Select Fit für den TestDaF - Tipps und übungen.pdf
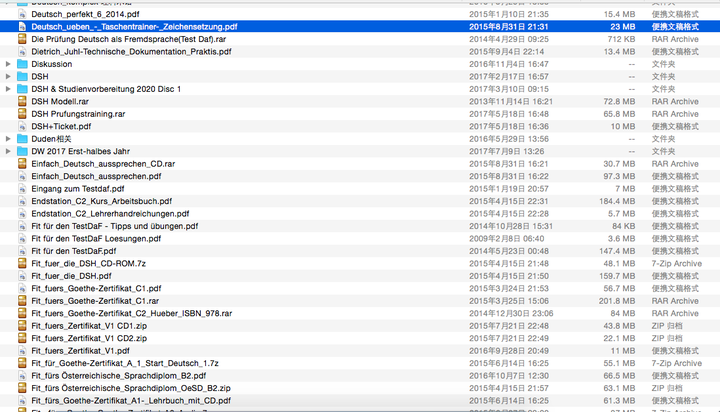 coord(115,226)
